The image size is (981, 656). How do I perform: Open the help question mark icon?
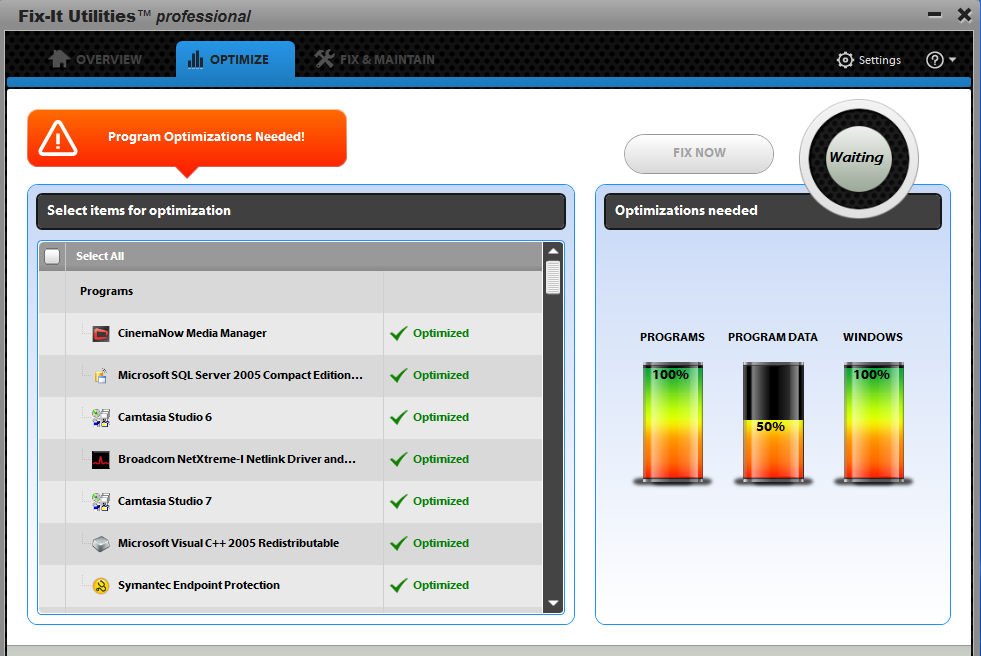(935, 60)
